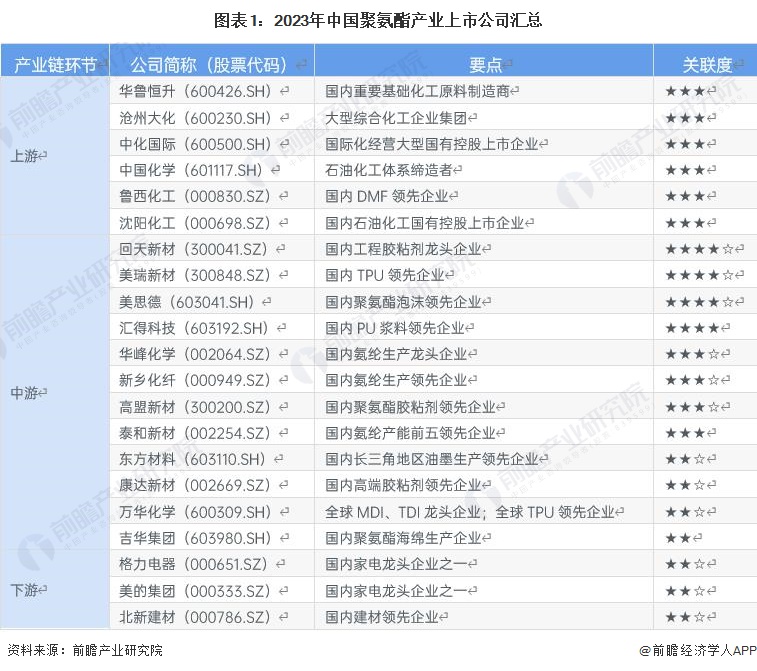757x671 pixels.
Task: Click '国内聚氨酯胶粘剂领先企业' description
Action: pos(410,407)
